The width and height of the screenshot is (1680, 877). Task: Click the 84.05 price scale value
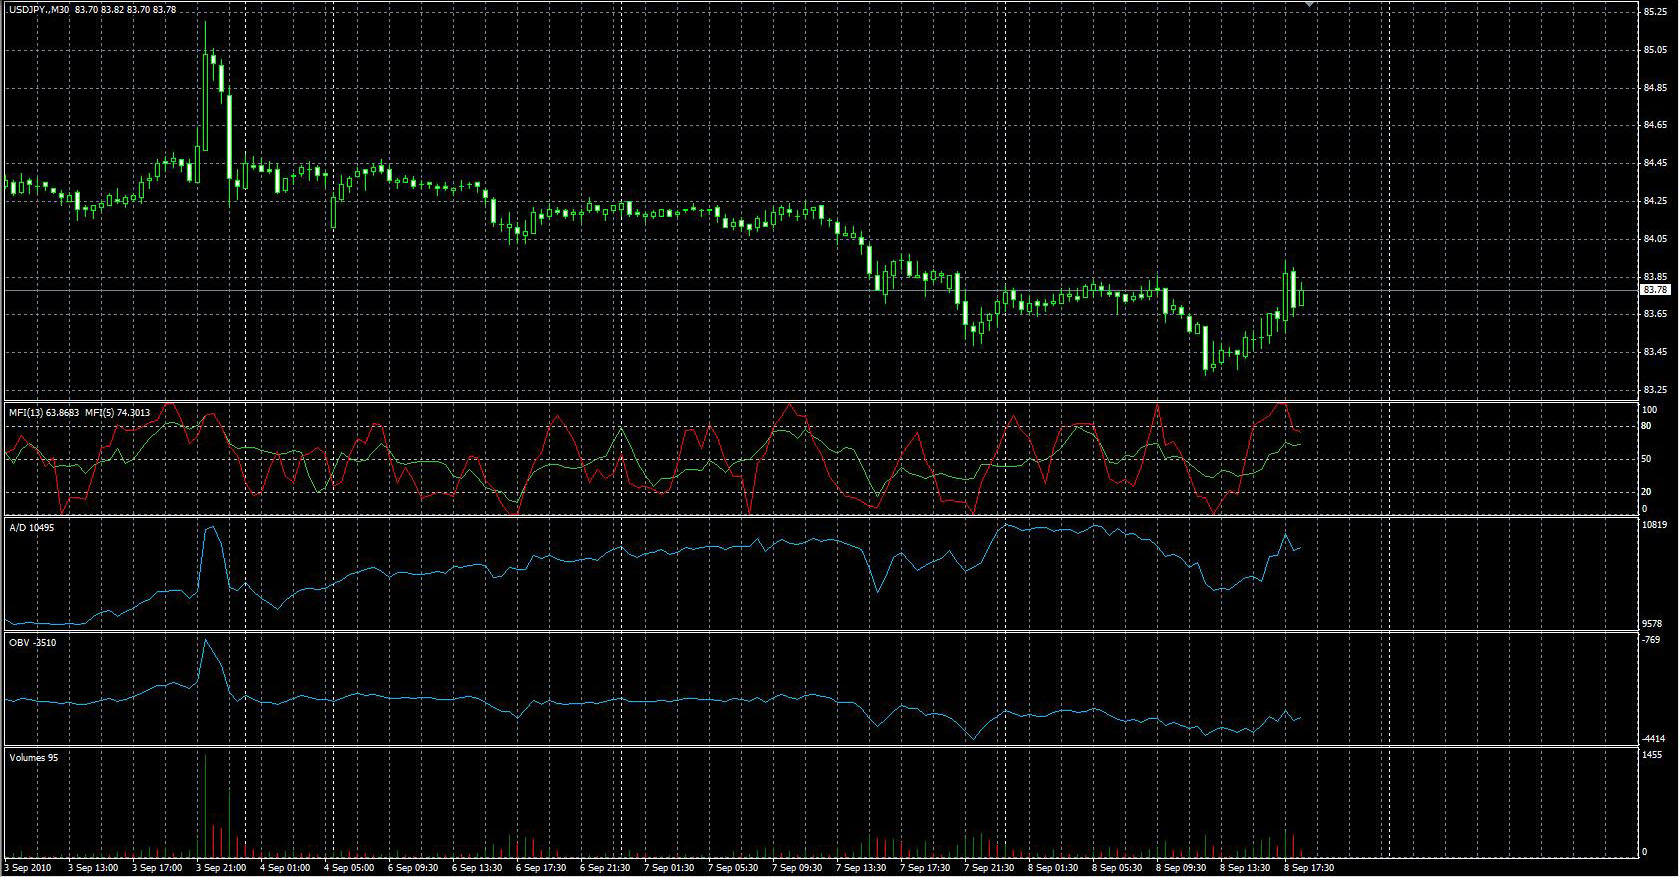(1654, 239)
